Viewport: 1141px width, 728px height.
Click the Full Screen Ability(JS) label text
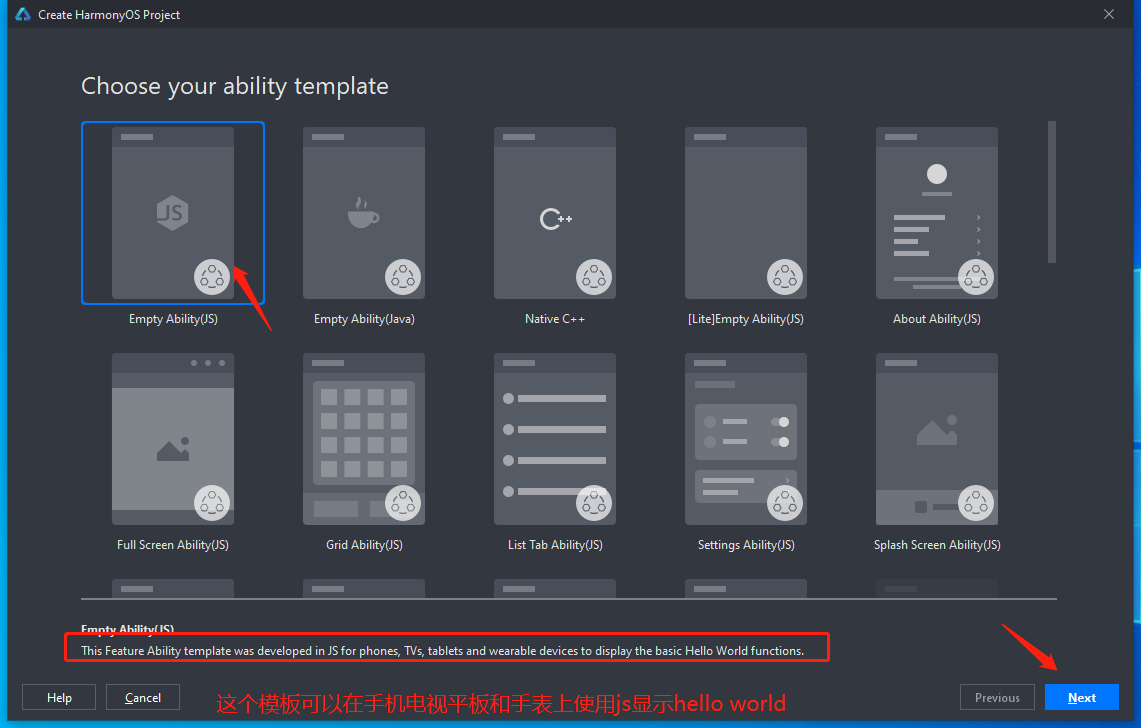[172, 545]
